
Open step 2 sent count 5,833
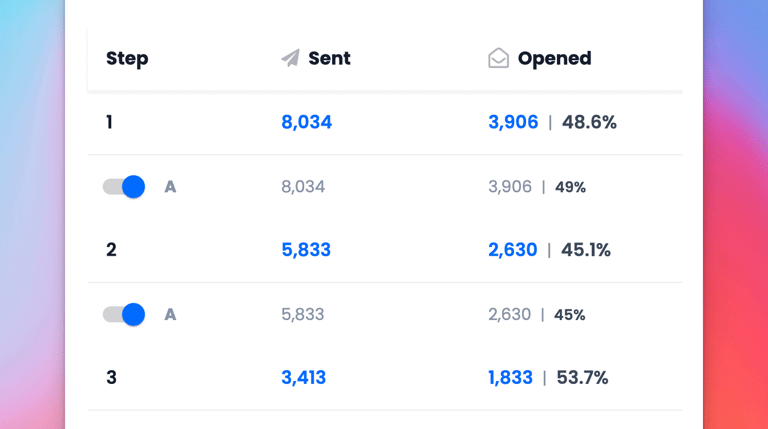tap(306, 250)
